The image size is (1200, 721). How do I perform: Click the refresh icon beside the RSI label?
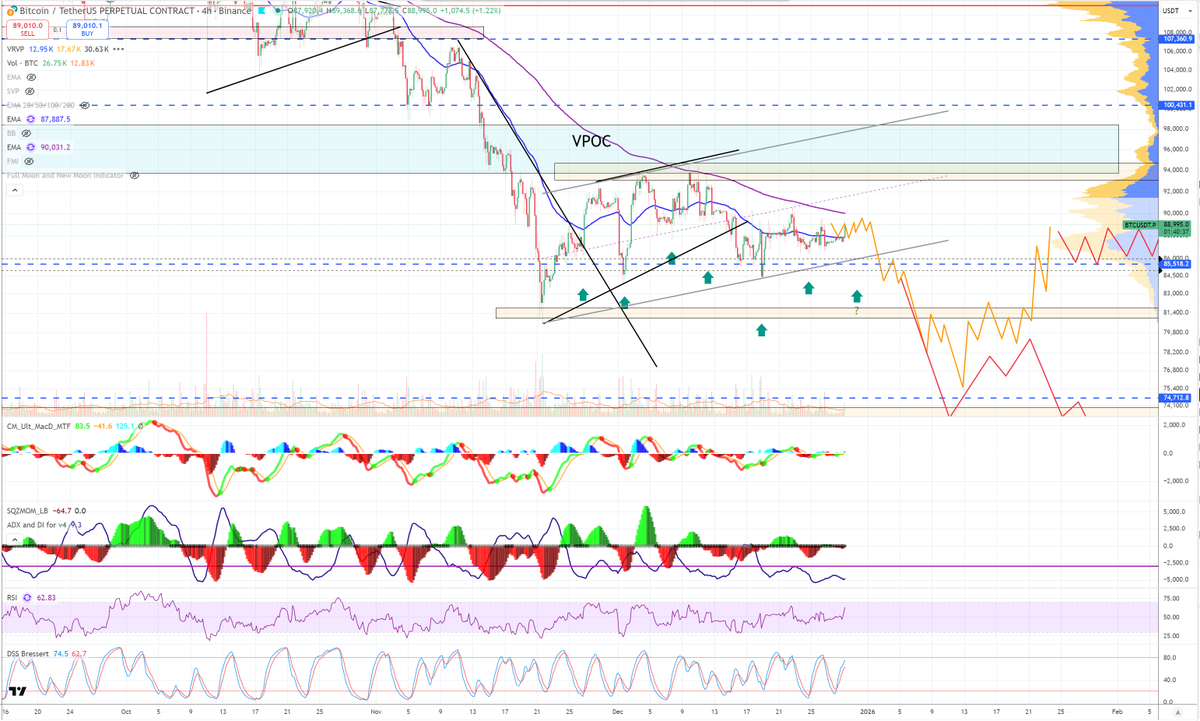[27, 596]
